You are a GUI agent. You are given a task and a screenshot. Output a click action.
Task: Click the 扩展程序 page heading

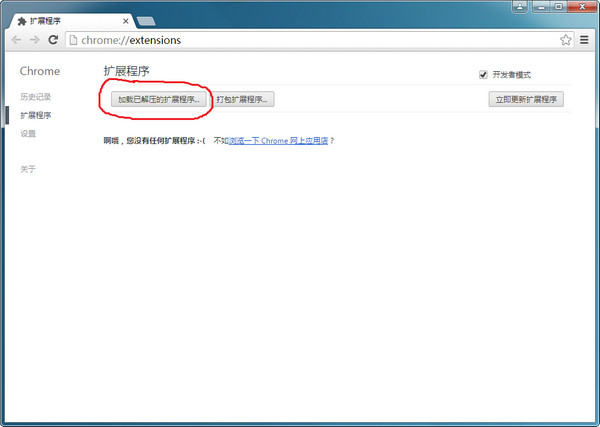[126, 71]
